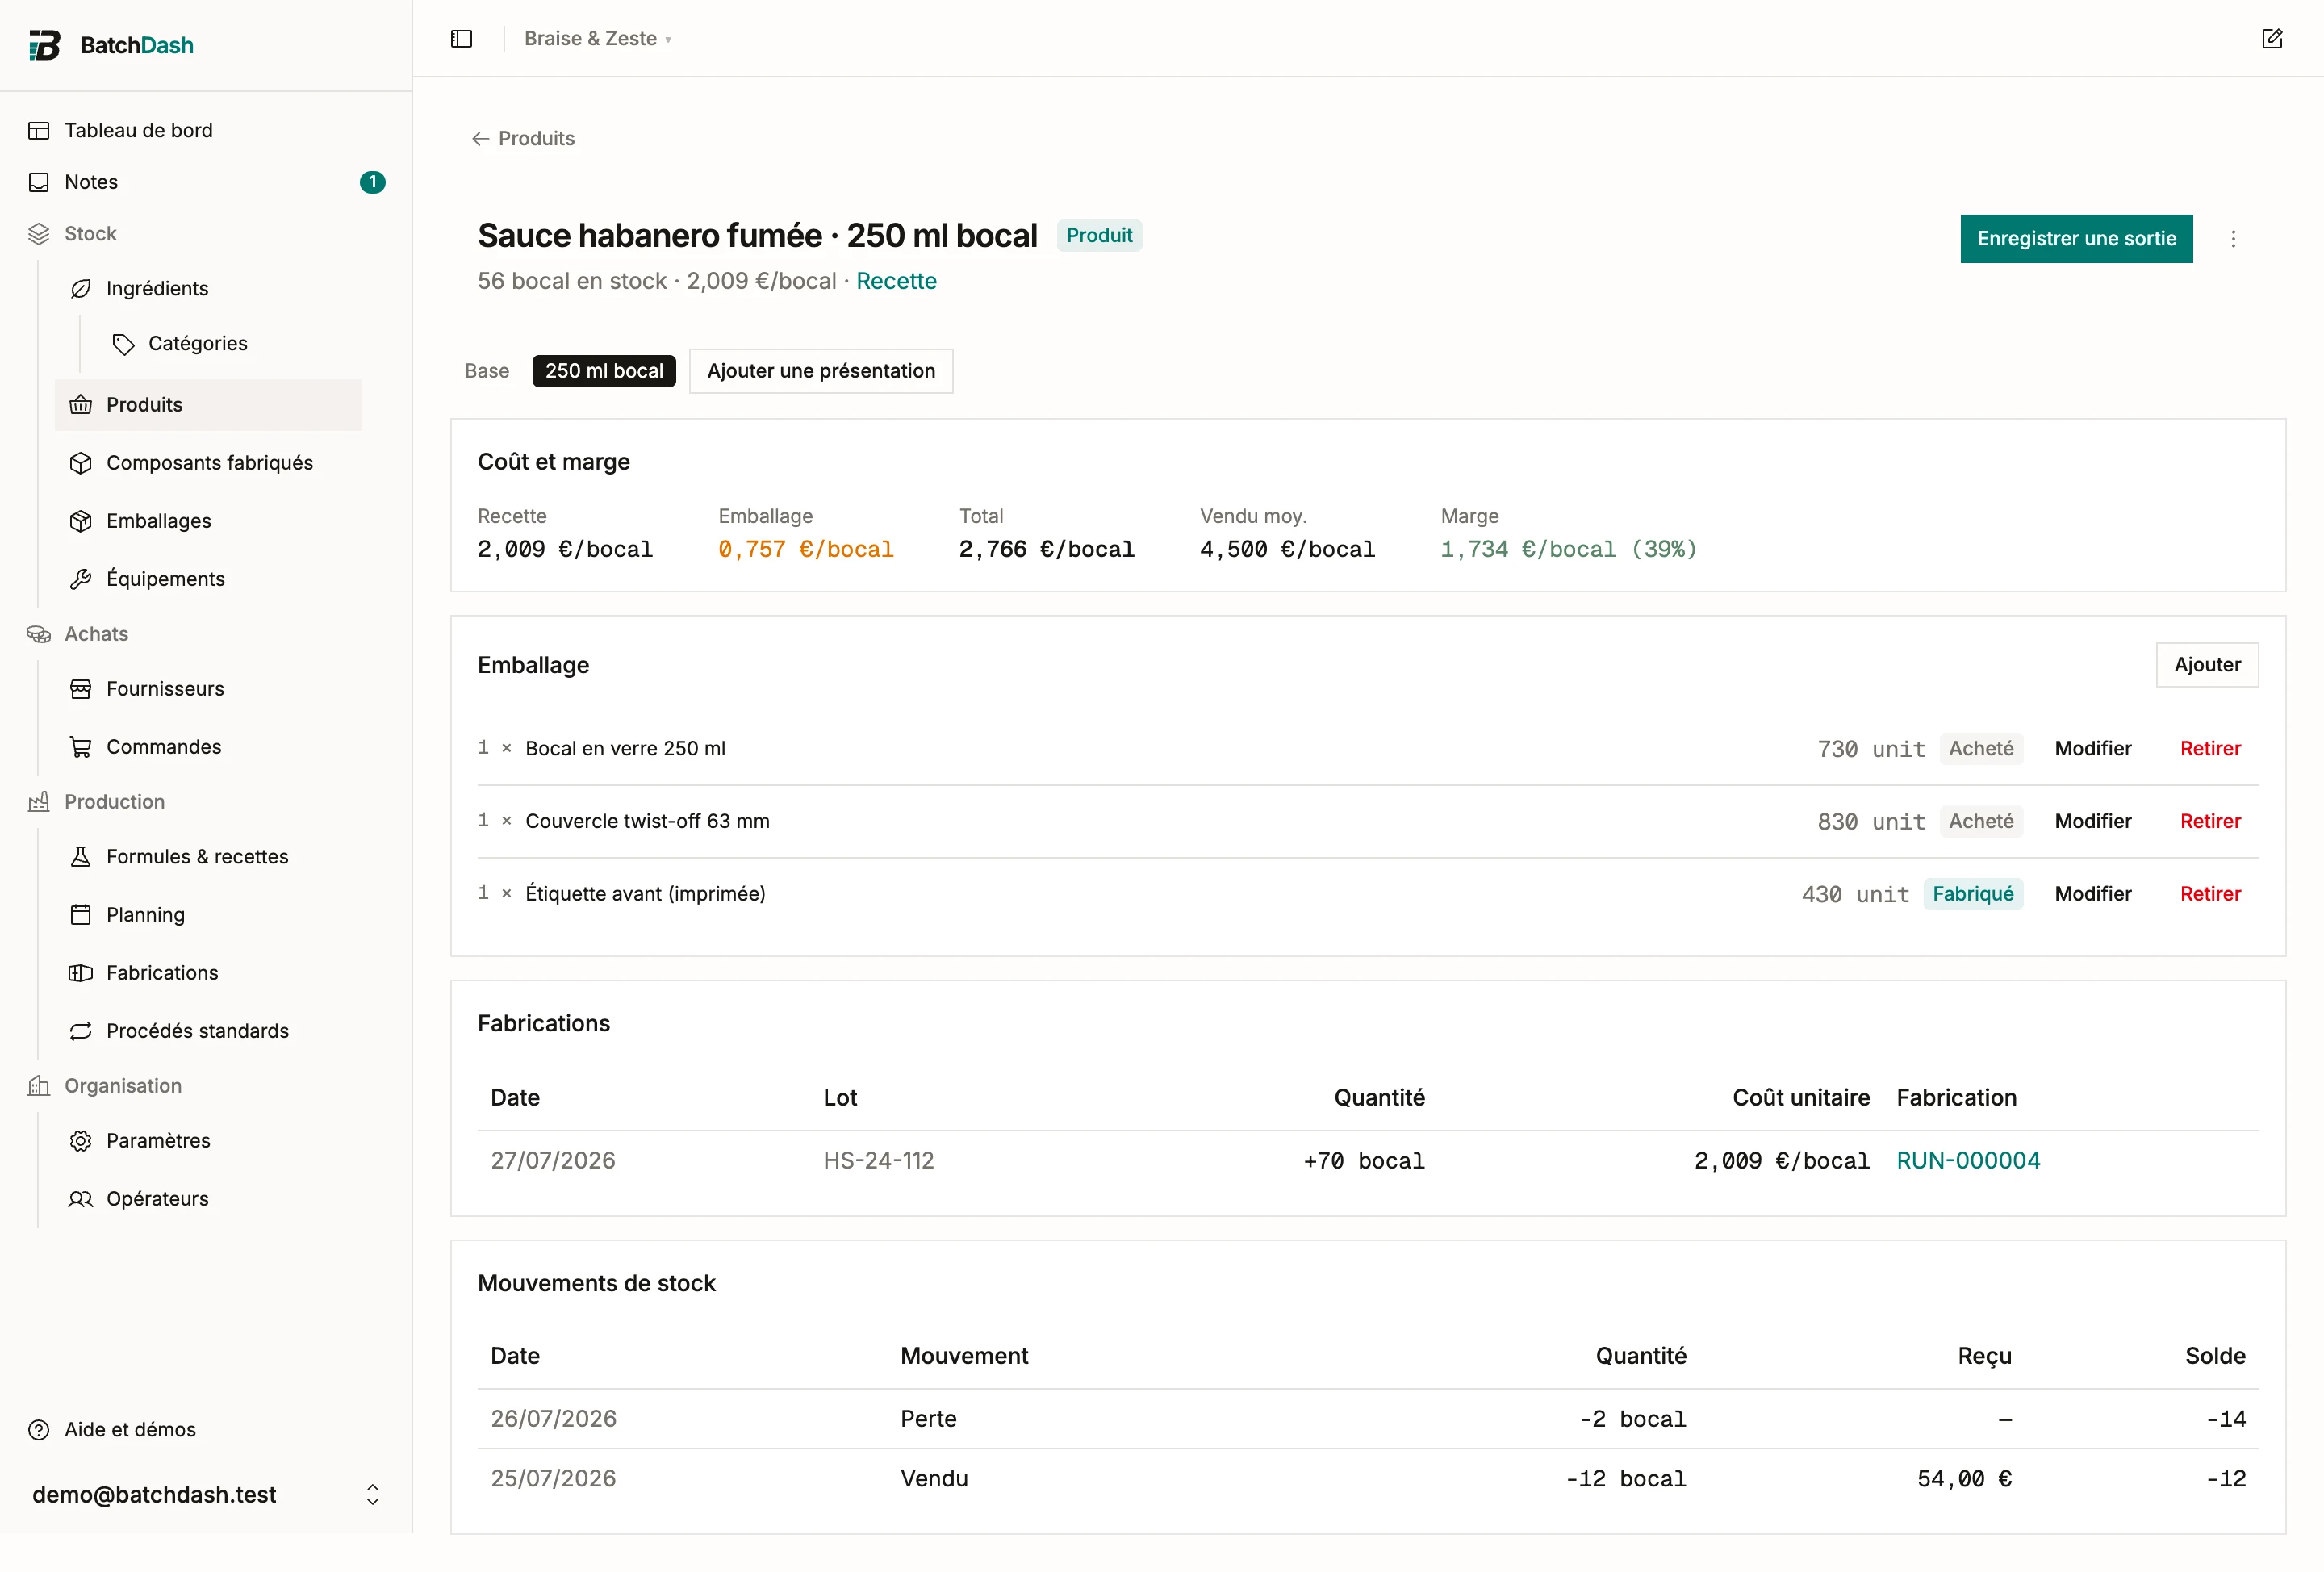The image size is (2324, 1572).
Task: Click the Aide et démos help icon
Action: [x=39, y=1430]
